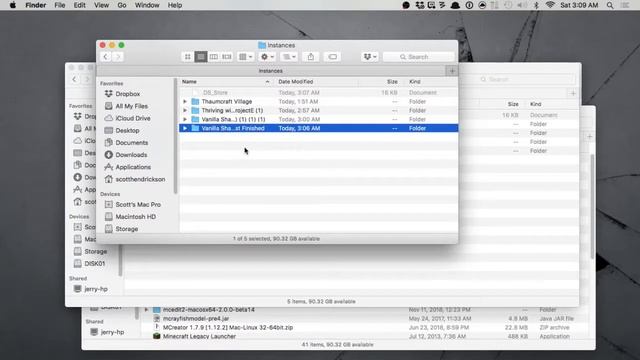
Task: Open scotthendrickson home folder in sidebar
Action: coord(140,180)
